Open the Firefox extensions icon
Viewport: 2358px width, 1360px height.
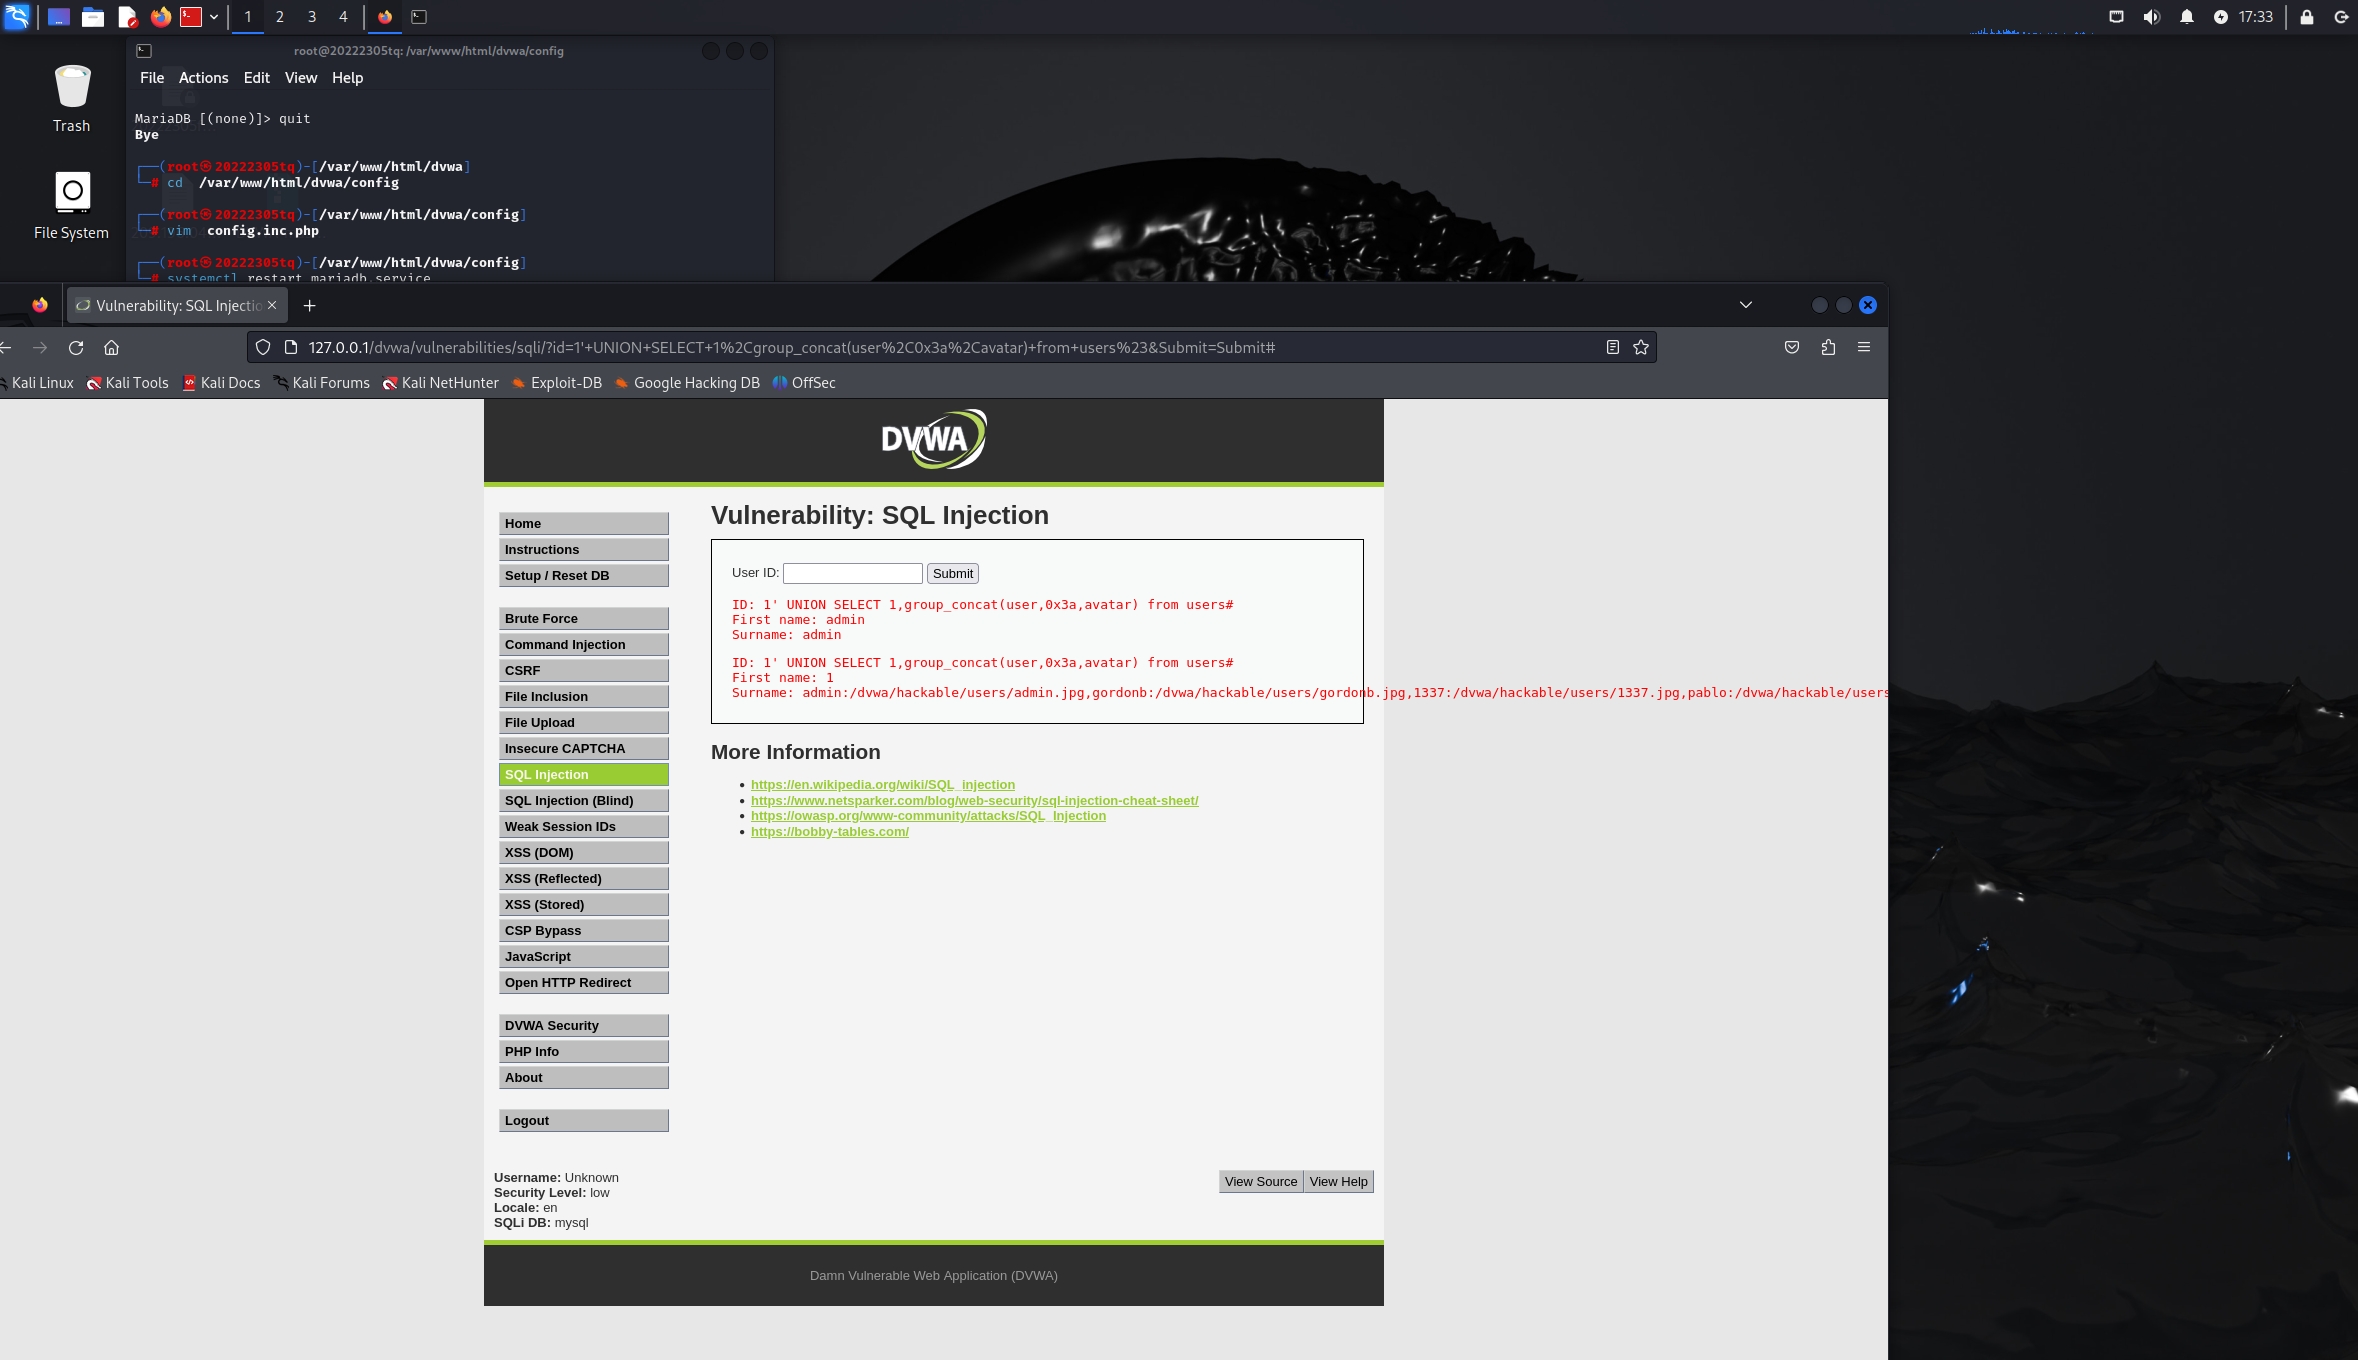[1828, 347]
